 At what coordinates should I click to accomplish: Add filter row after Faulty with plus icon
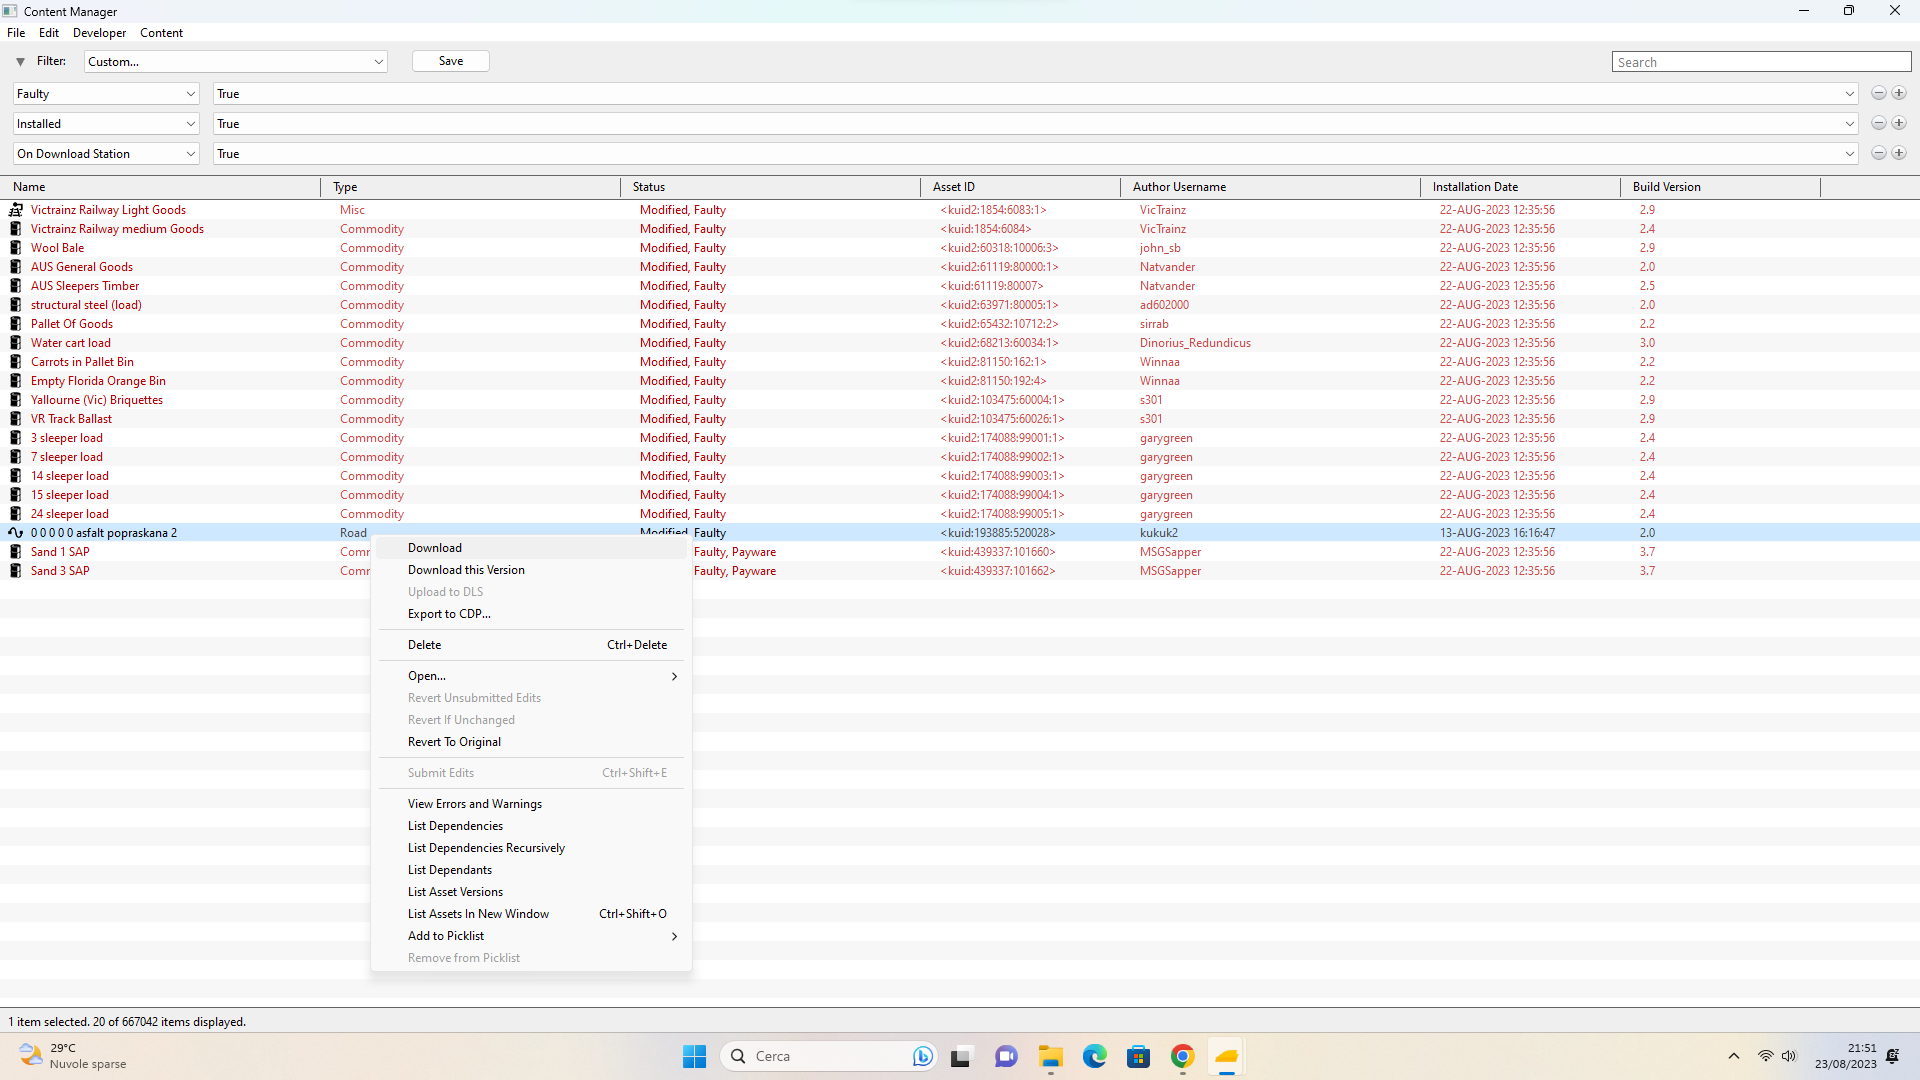pos(1899,94)
